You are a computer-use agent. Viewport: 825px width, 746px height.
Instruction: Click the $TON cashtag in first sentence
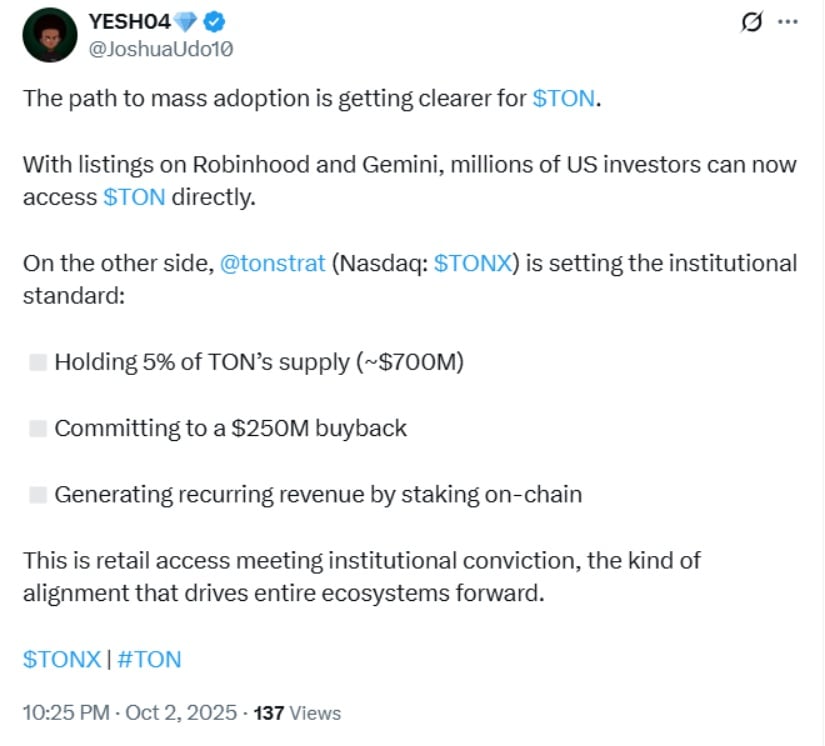click(x=564, y=102)
